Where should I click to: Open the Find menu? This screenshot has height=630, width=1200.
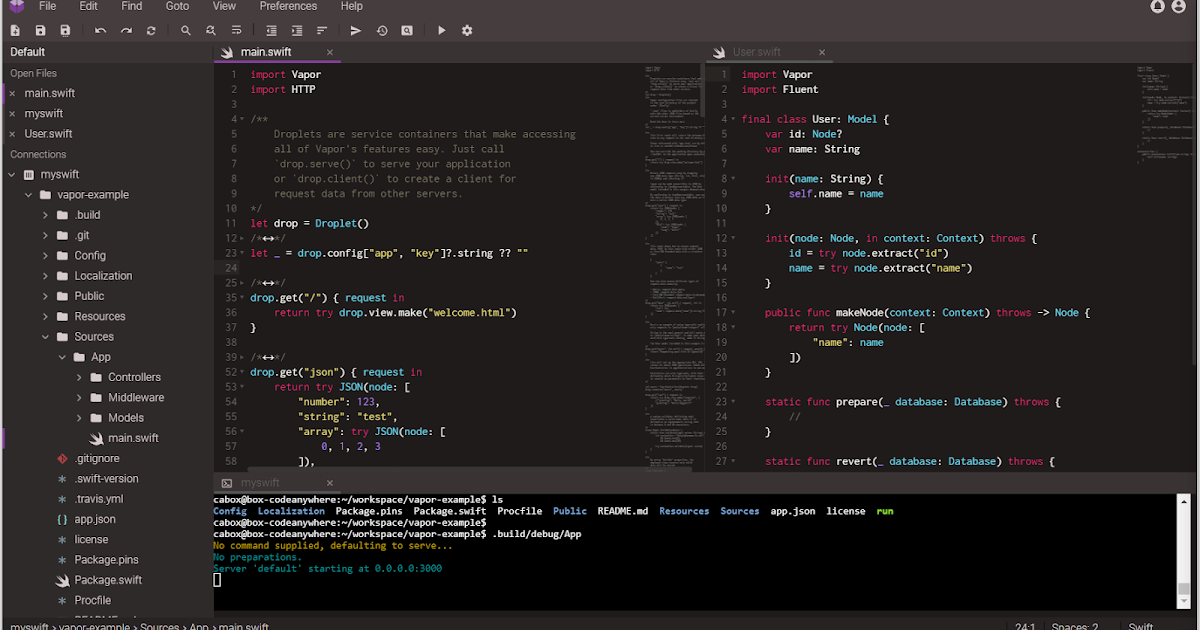point(131,6)
